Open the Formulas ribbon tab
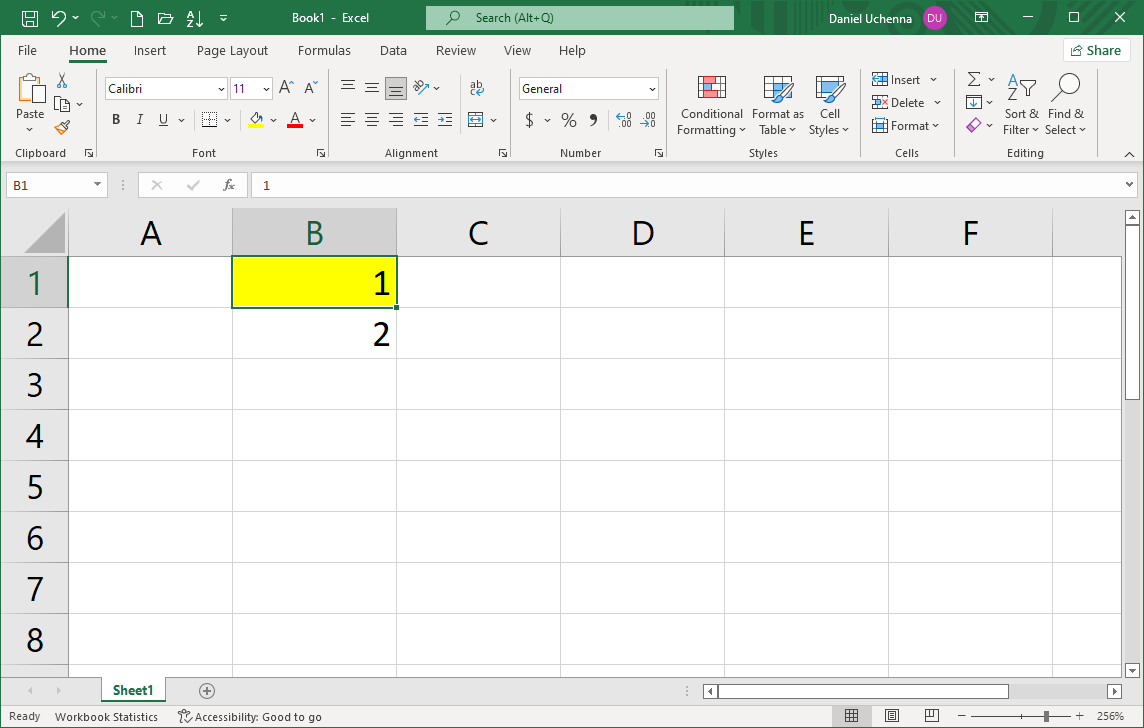 pos(324,51)
